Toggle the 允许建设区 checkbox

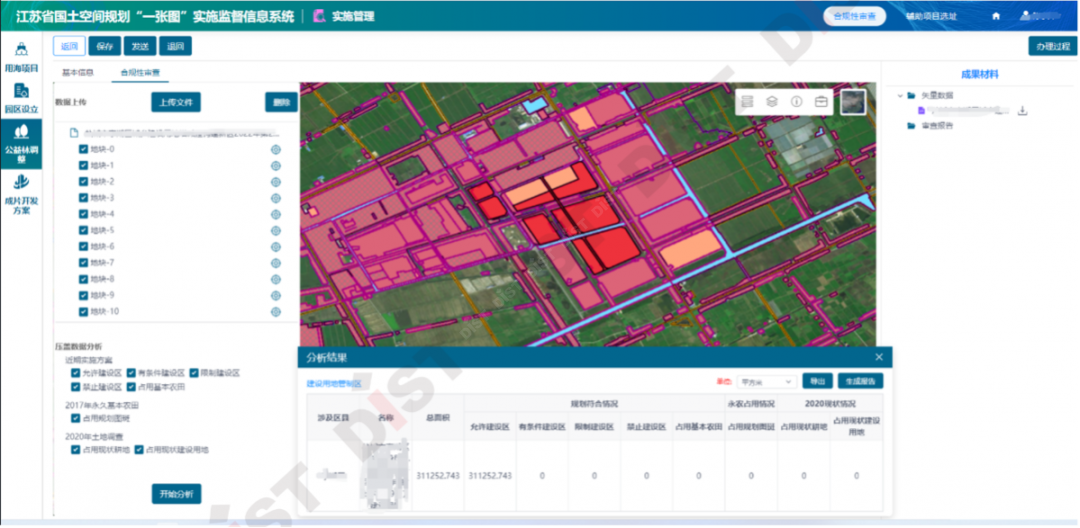[x=75, y=373]
